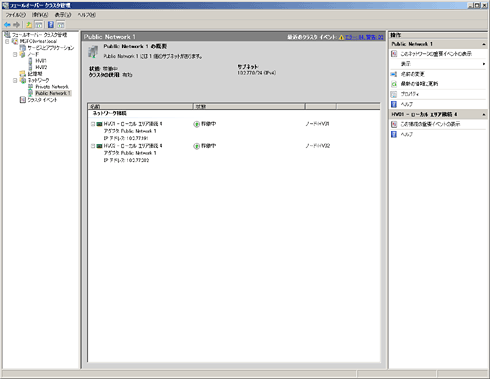The width and height of the screenshot is (490, 379).
Task: Open the View submenu arrow in Actions pane
Action: [x=484, y=64]
